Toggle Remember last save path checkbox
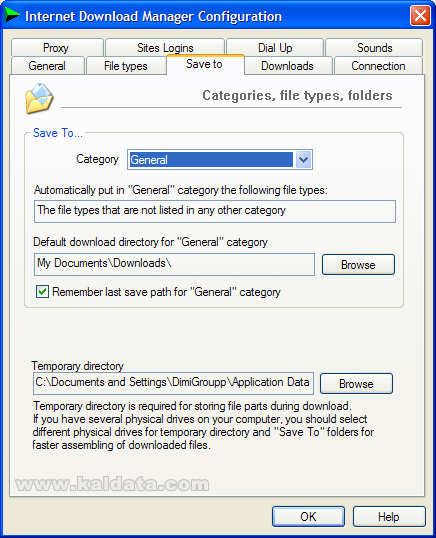 click(42, 292)
